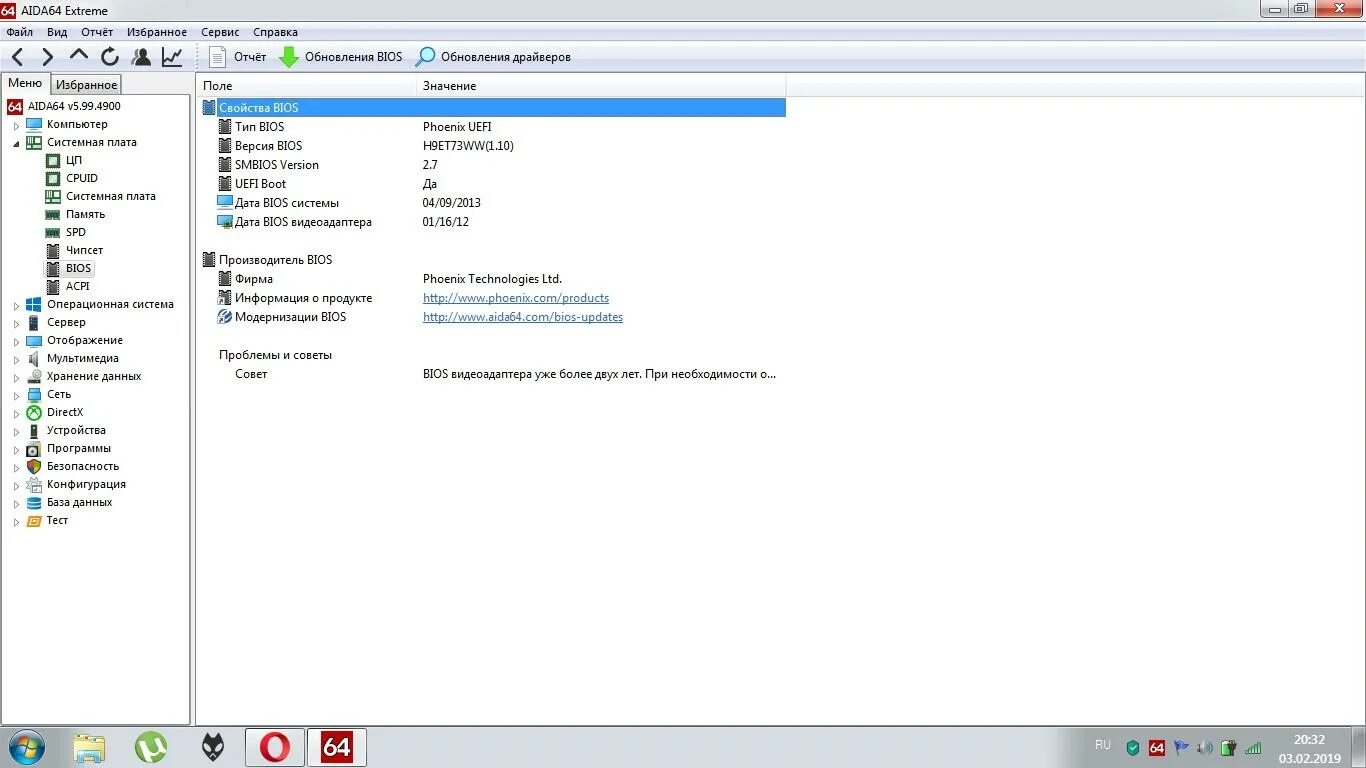Select CPUID in the sidebar tree

[81, 178]
